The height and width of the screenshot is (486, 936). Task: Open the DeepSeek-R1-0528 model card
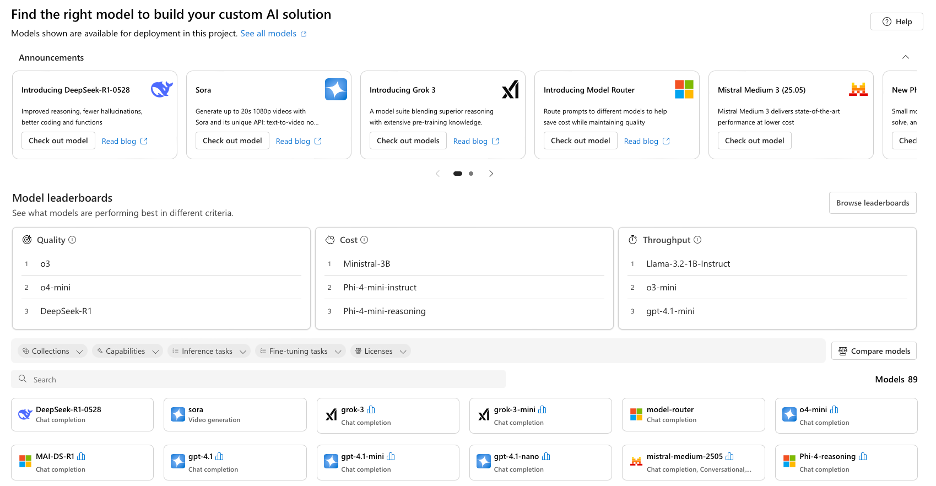82,414
